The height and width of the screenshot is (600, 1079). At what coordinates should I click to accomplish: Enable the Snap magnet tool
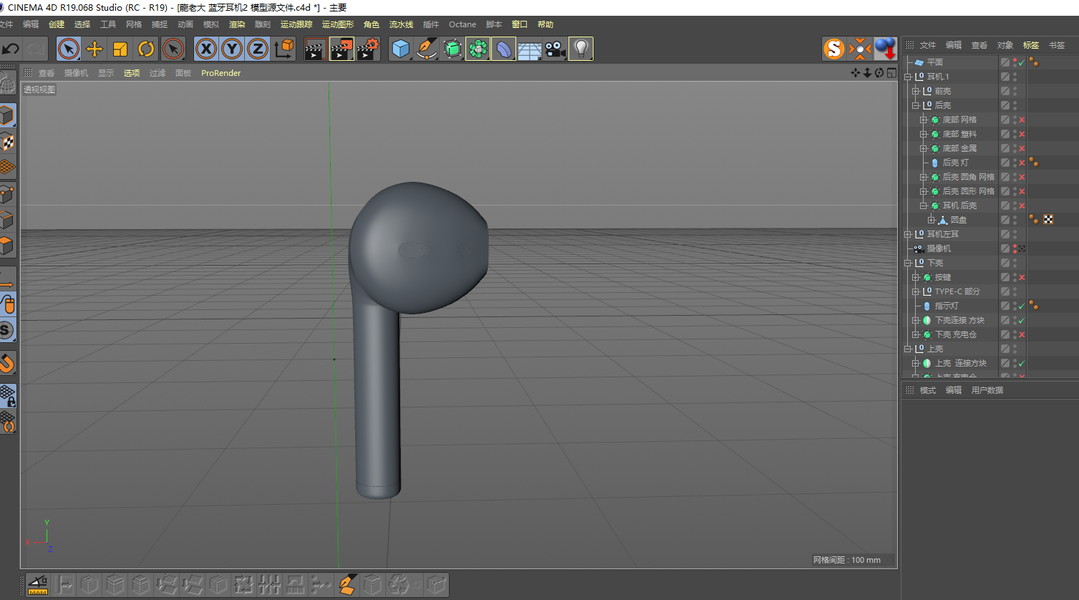click(x=7, y=363)
